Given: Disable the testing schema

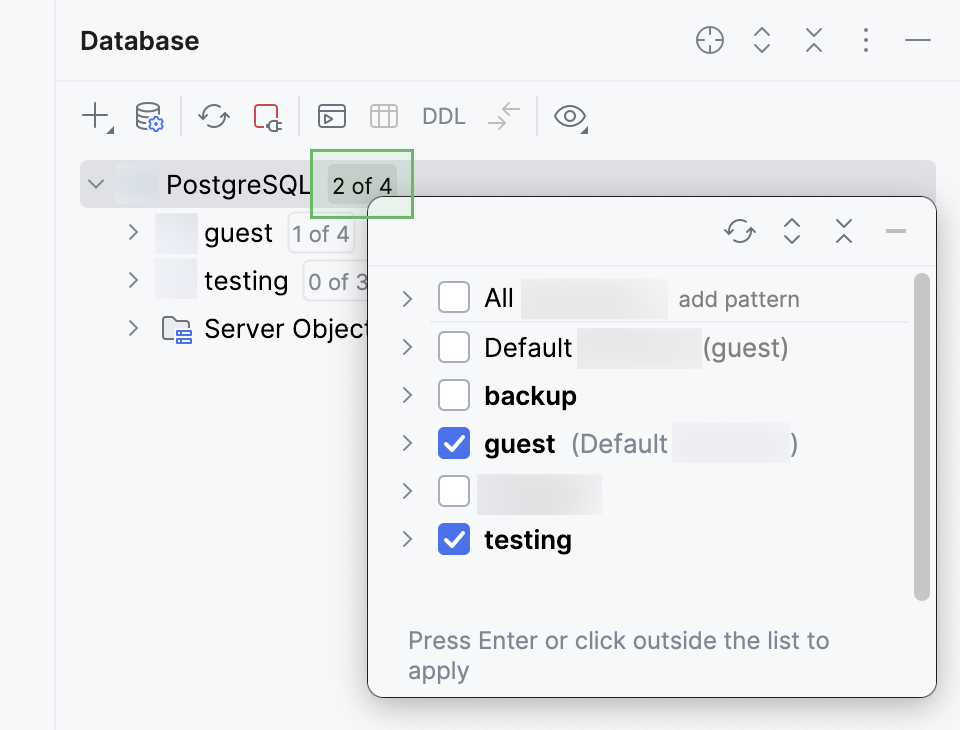Looking at the screenshot, I should (454, 539).
